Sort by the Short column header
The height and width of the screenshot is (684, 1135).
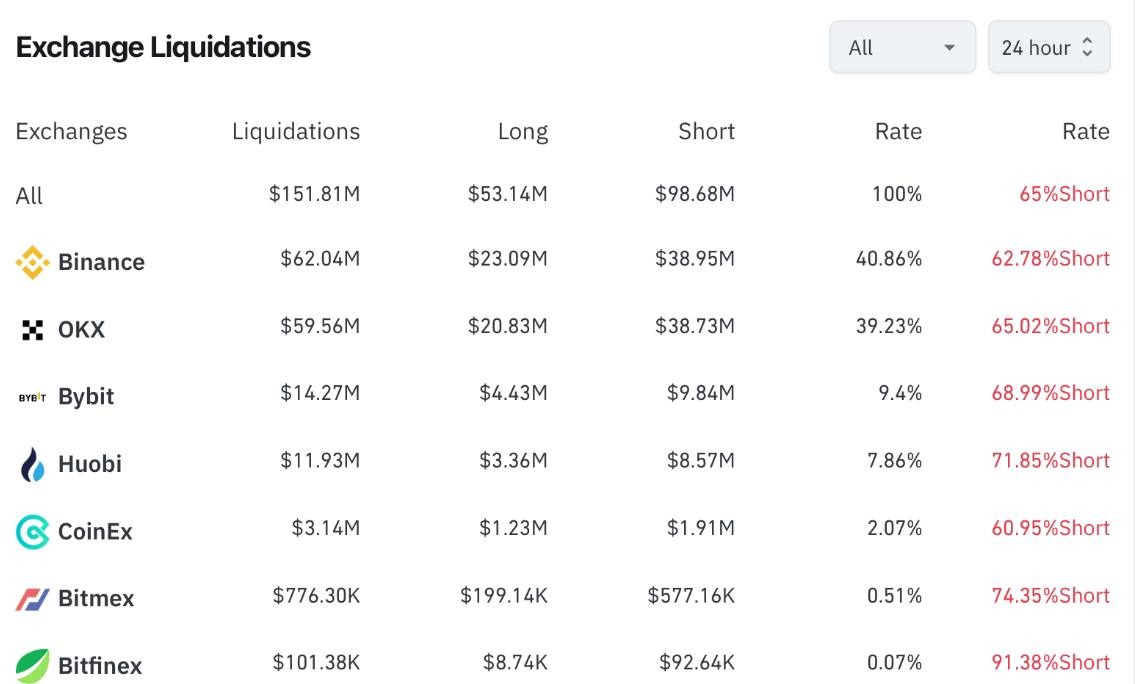706,131
